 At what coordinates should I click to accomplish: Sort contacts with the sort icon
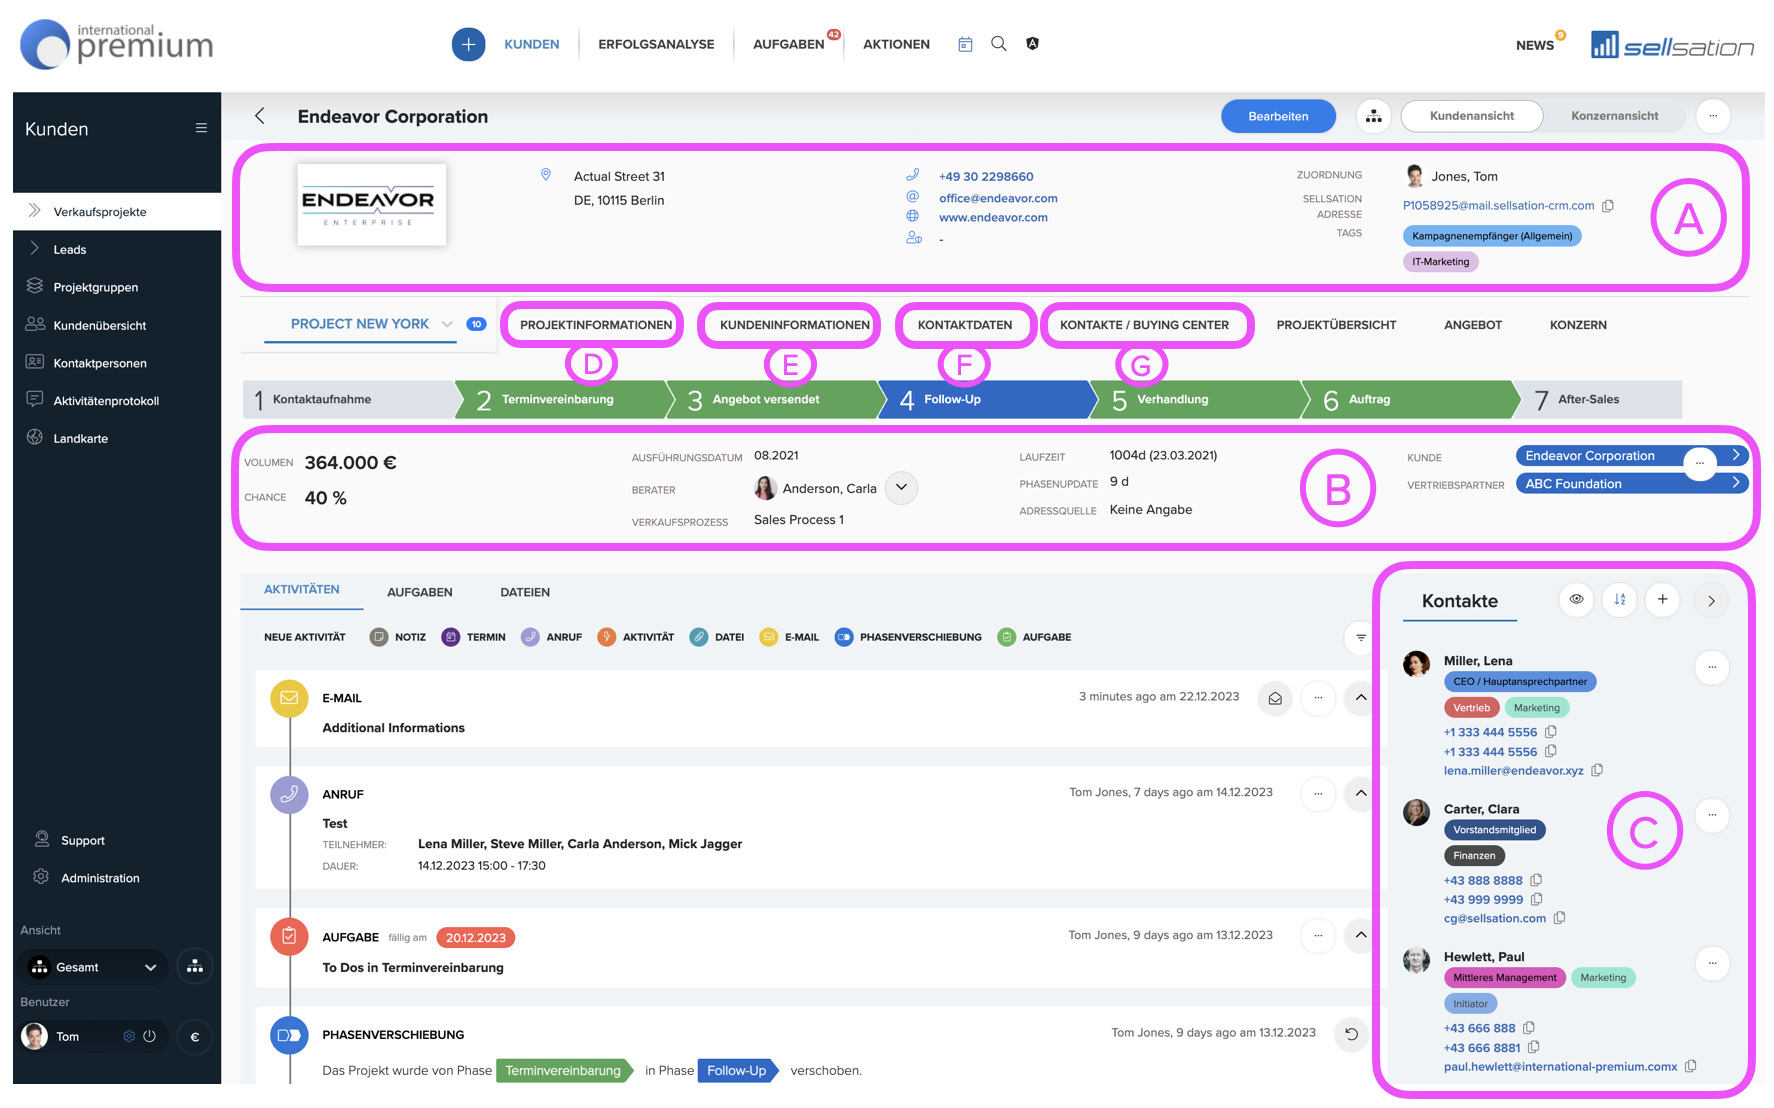[1620, 600]
